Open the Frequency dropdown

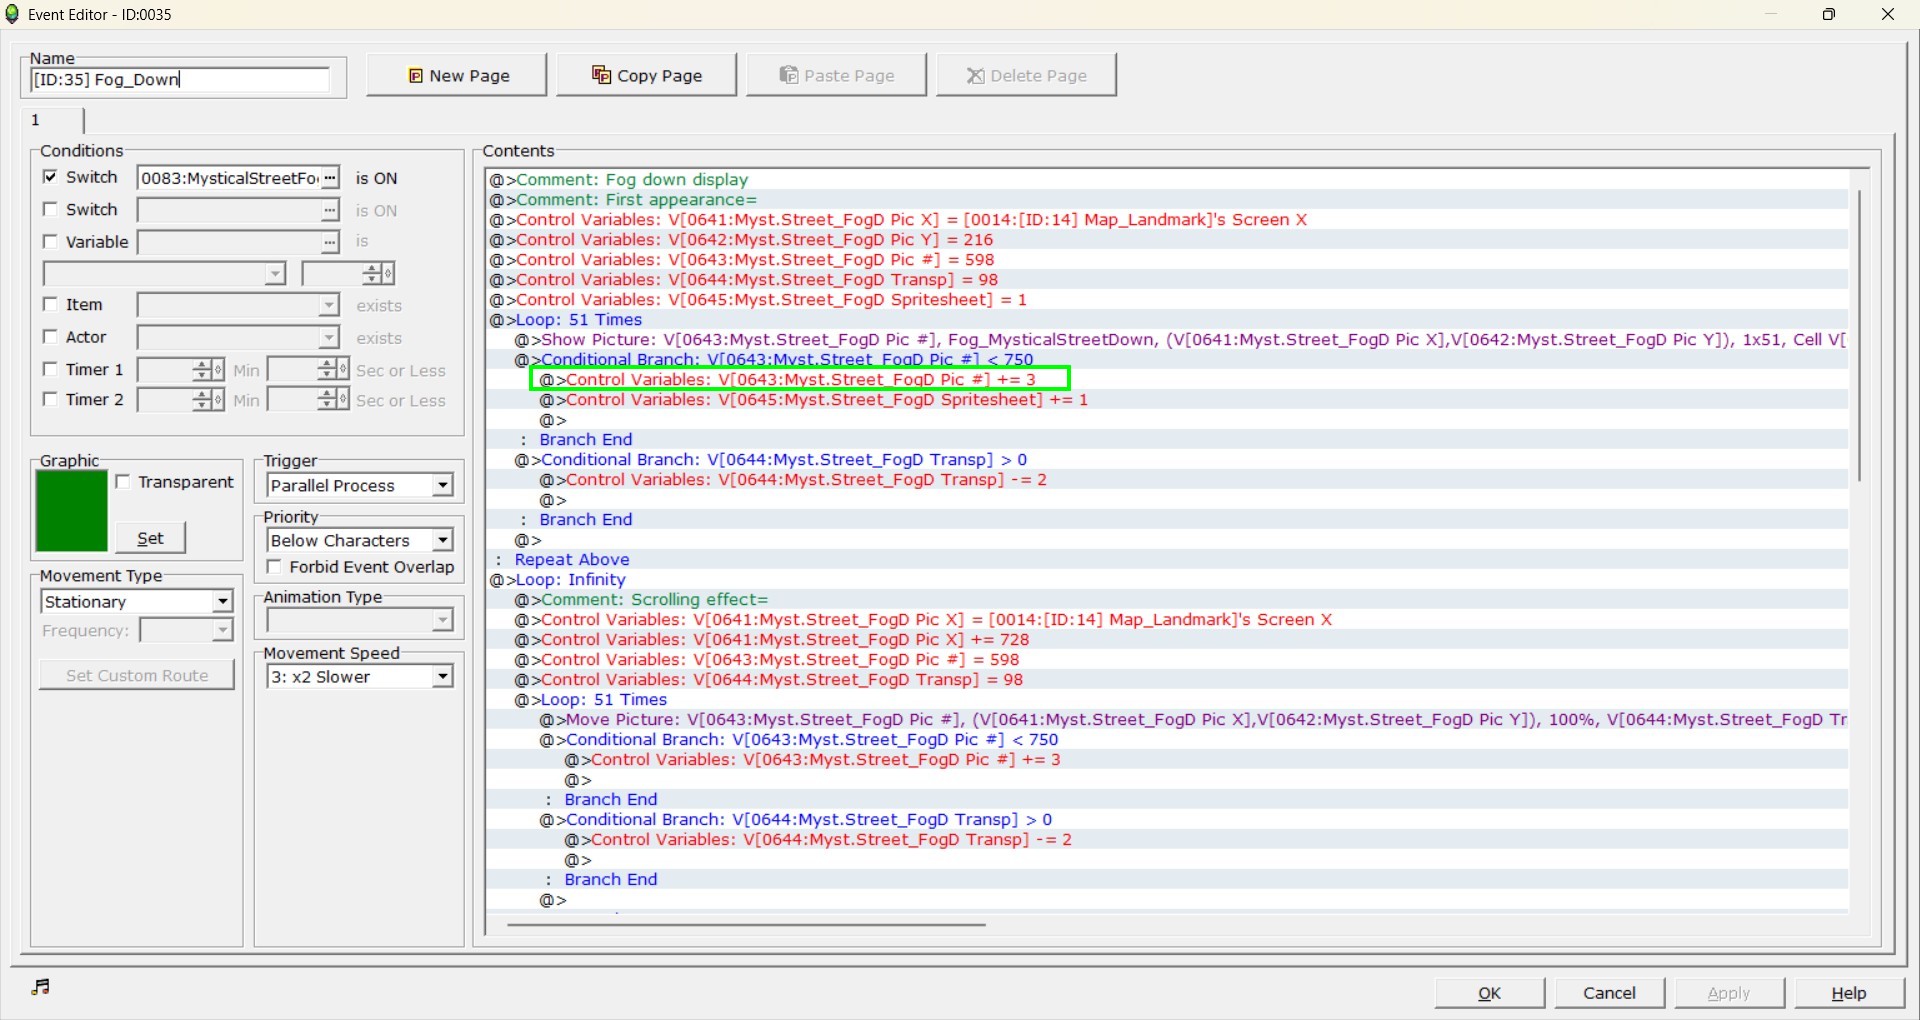186,630
